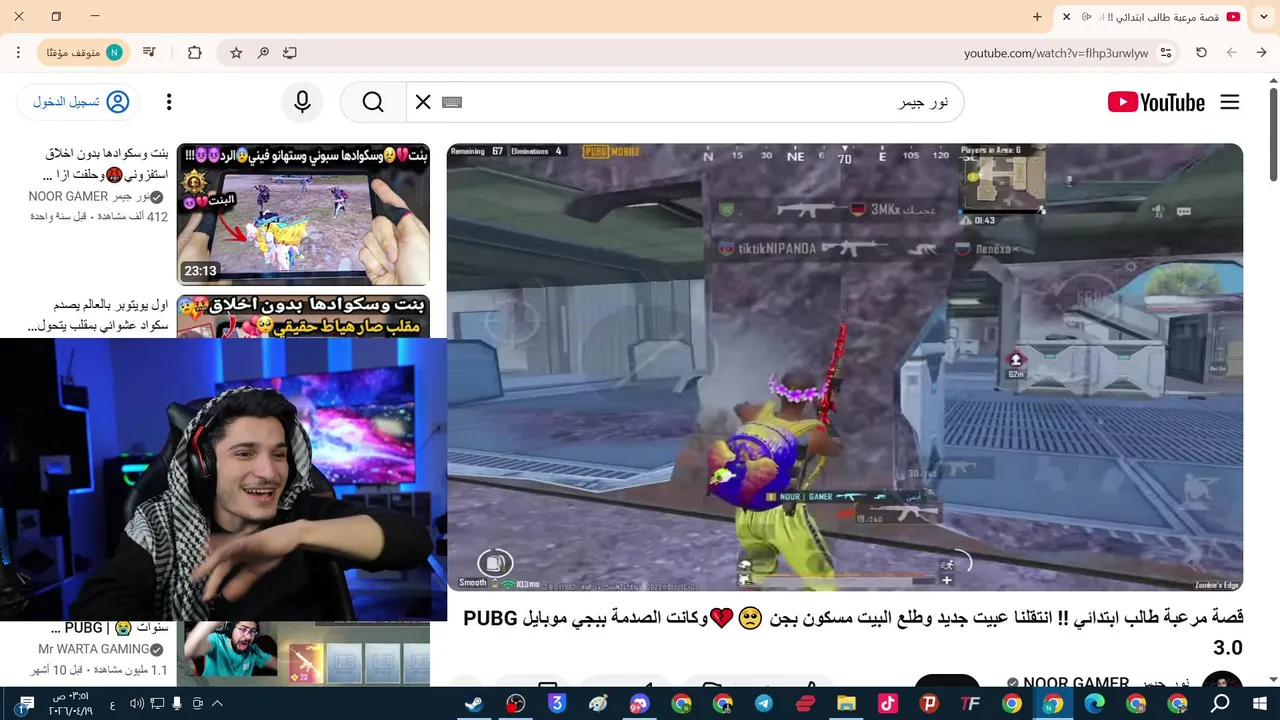Close the قصة مرعبة طالب ابتدائي tab
The height and width of the screenshot is (720, 1280).
(1066, 17)
